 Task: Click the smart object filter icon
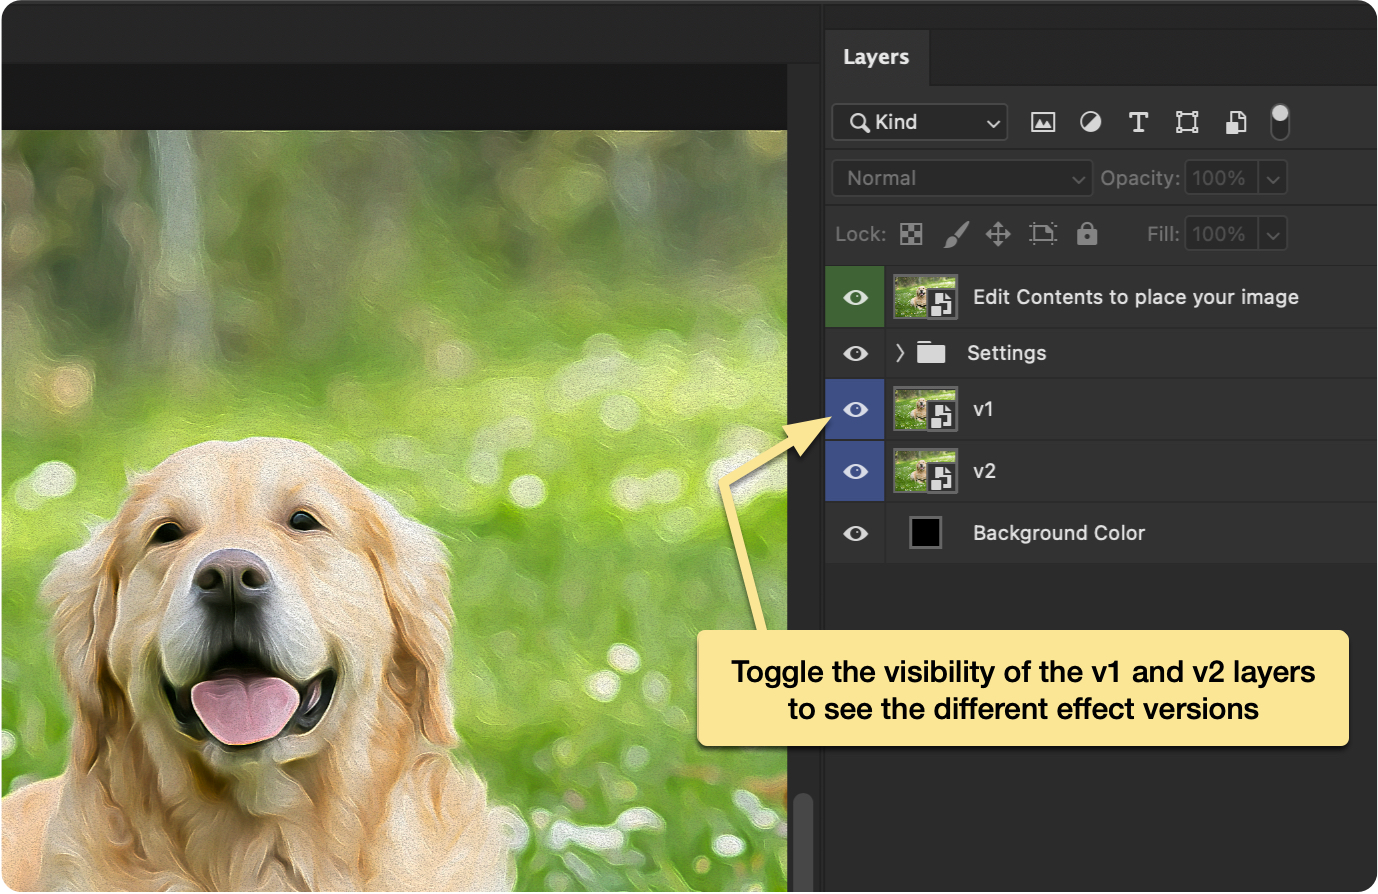[x=1236, y=122]
